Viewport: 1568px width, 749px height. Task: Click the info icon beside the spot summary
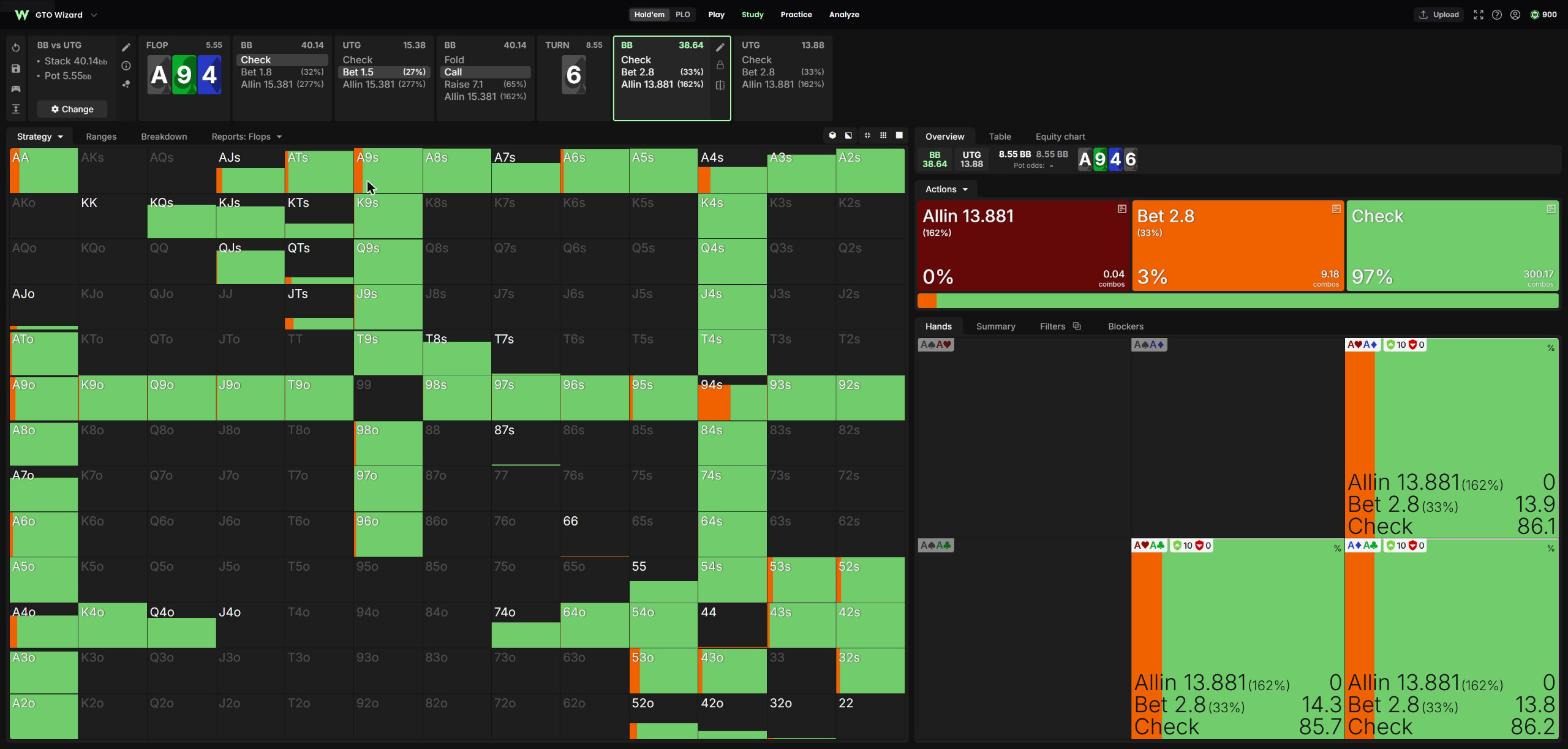click(126, 66)
